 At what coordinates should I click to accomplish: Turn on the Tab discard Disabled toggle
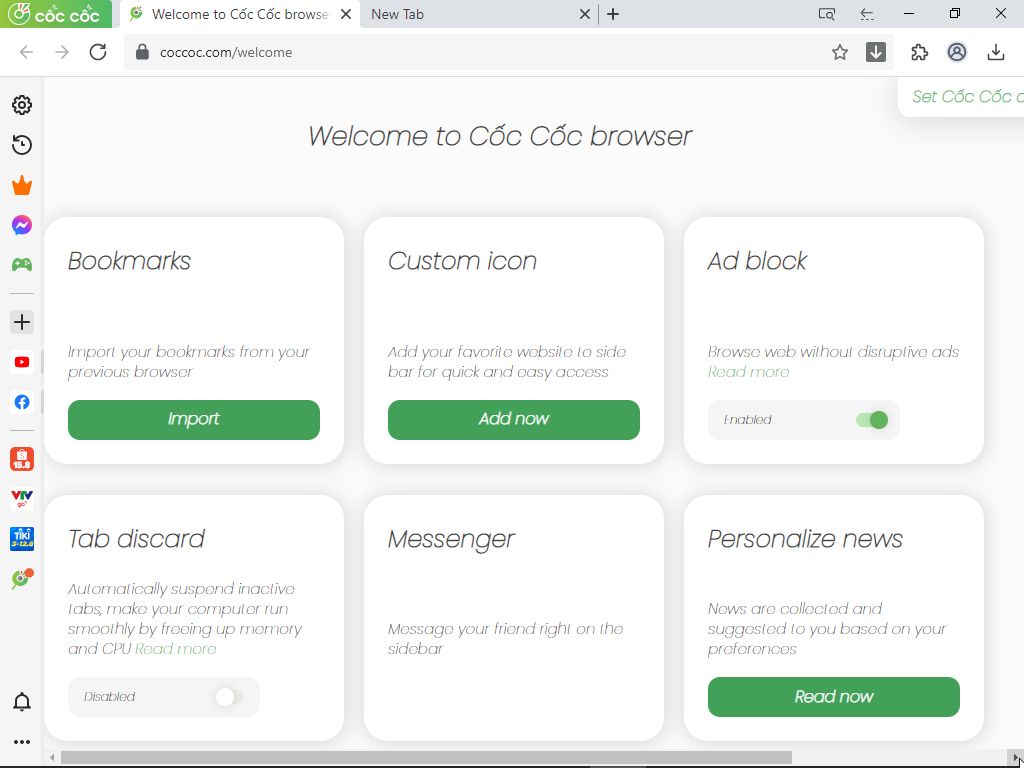[x=230, y=697]
